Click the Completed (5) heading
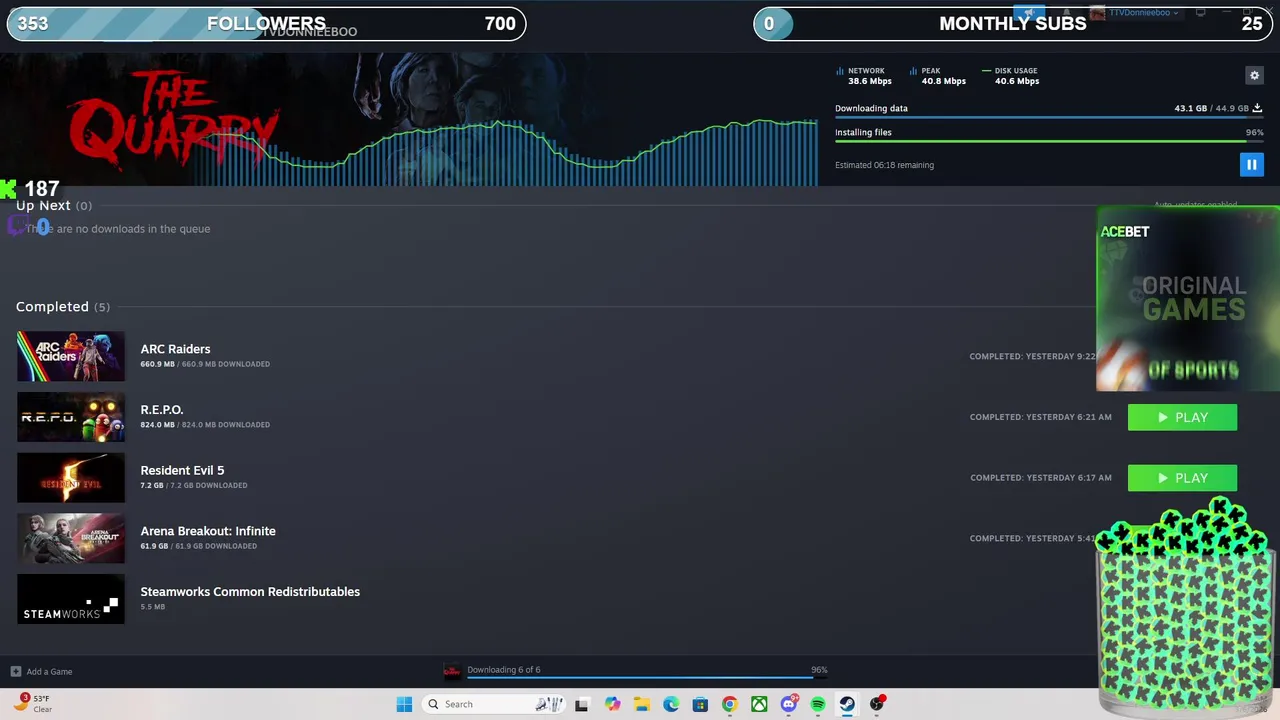This screenshot has width=1280, height=720. pyautogui.click(x=63, y=306)
